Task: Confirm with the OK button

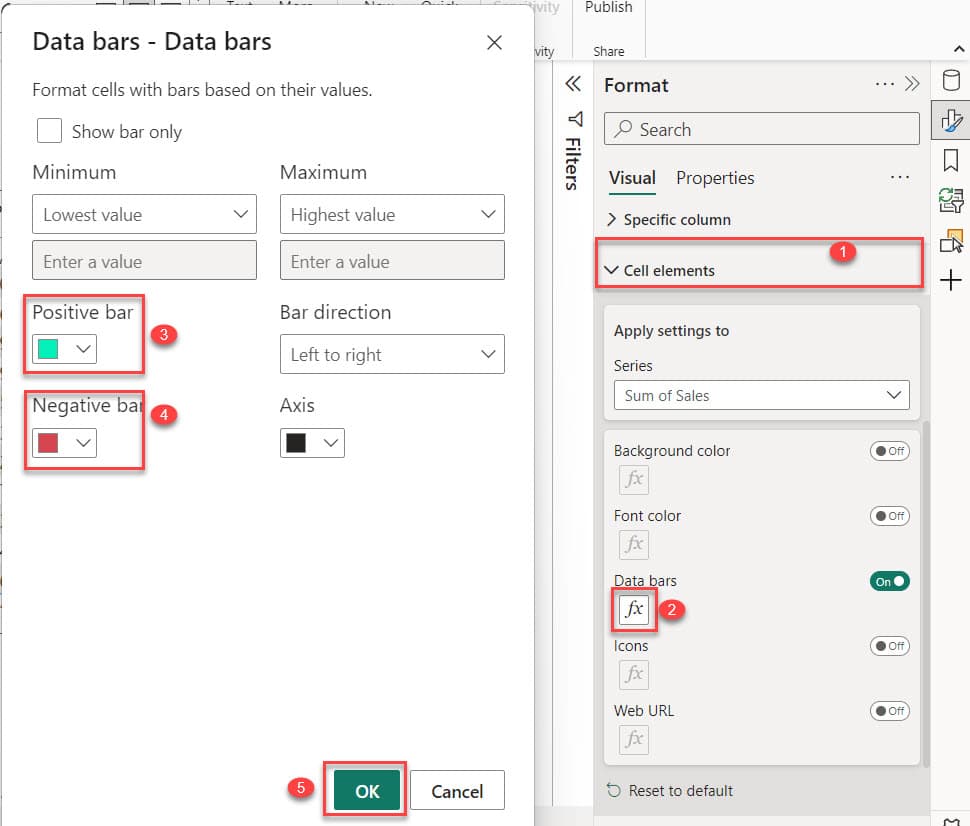Action: click(x=367, y=790)
